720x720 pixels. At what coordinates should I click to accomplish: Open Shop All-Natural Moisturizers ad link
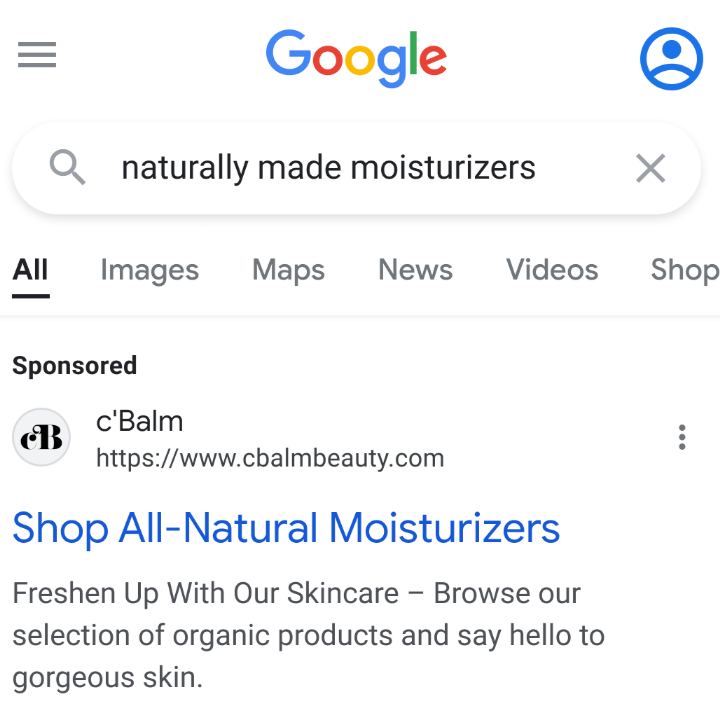pos(286,529)
